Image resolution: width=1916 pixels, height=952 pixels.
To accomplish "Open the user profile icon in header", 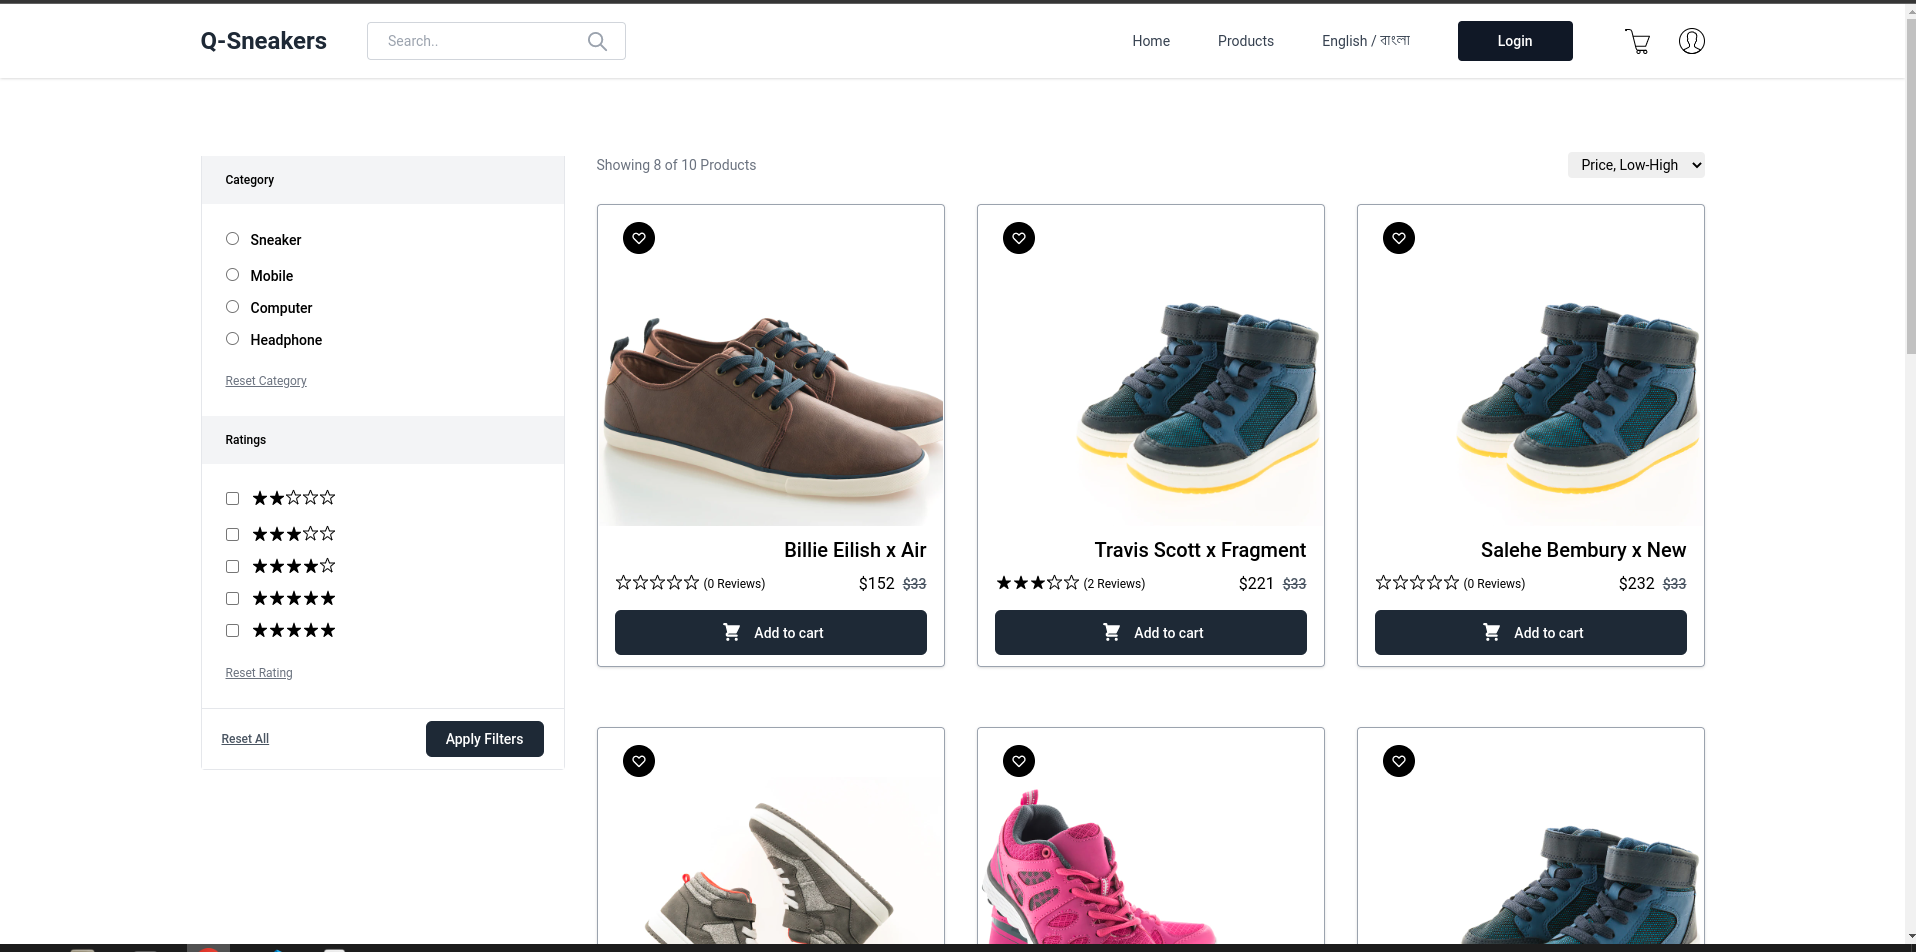I will [1692, 41].
